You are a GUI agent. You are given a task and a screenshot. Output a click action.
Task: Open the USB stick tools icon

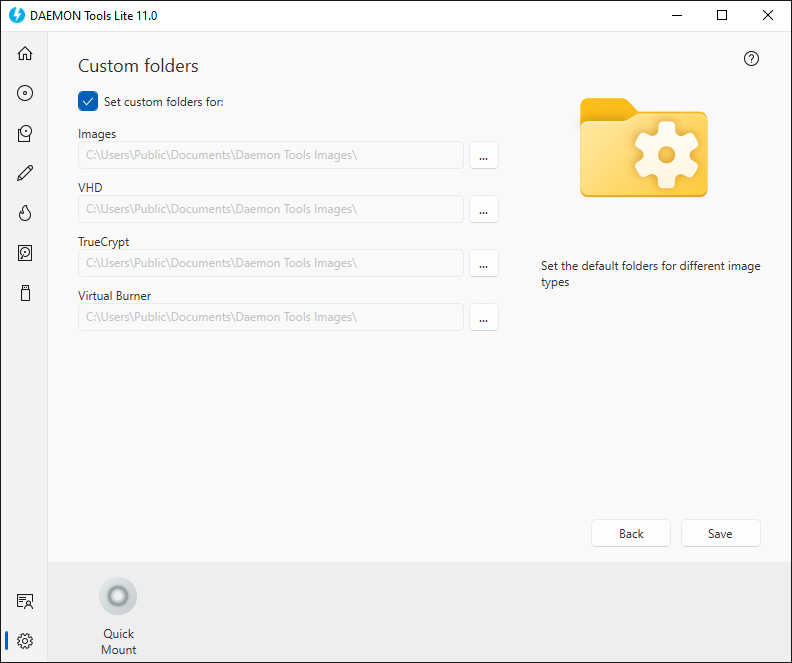coord(25,293)
